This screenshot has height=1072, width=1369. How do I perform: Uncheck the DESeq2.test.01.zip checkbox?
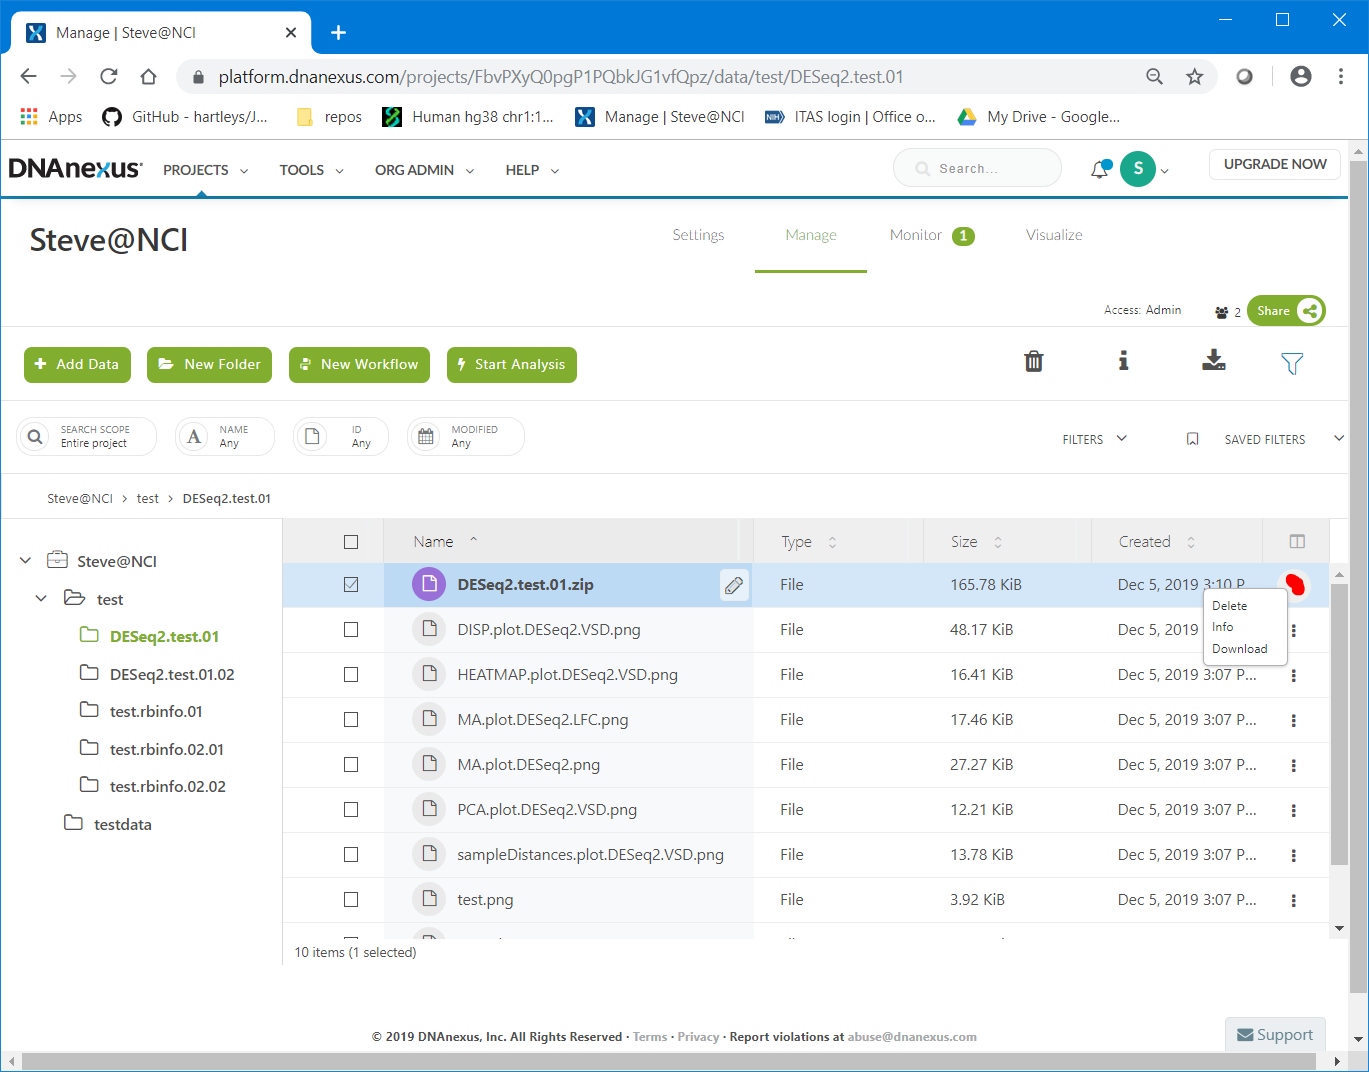(x=351, y=585)
